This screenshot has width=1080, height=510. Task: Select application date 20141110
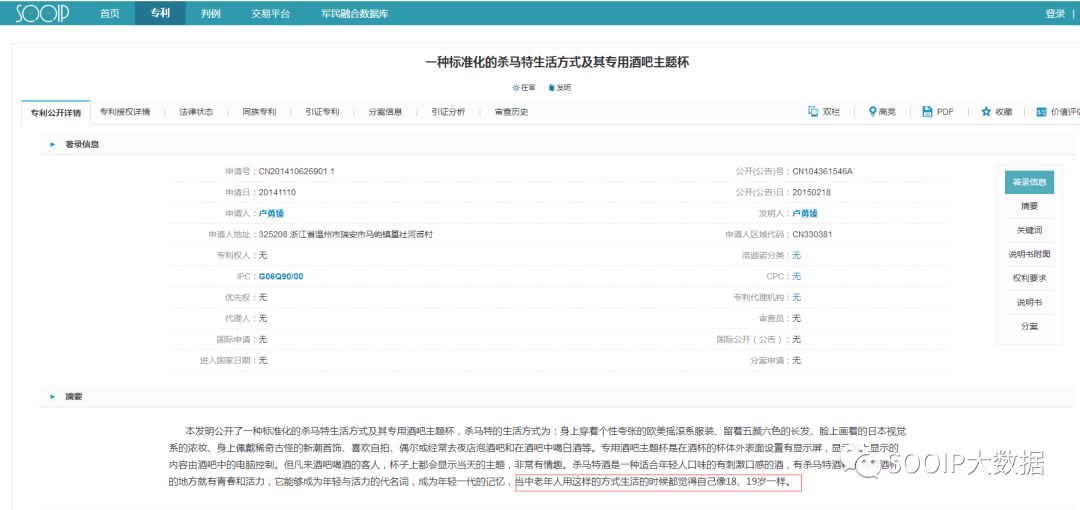tap(277, 192)
